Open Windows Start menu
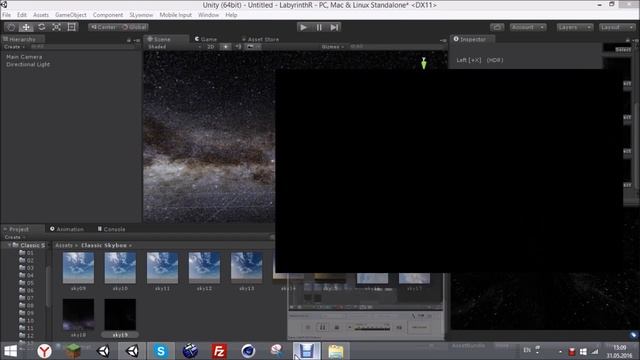This screenshot has height=360, width=640. point(10,351)
